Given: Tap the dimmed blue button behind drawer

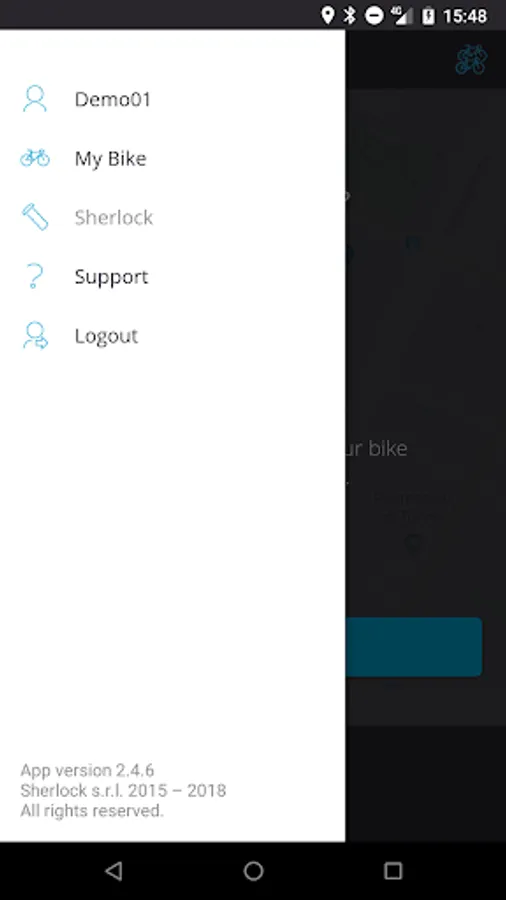Looking at the screenshot, I should (x=414, y=647).
